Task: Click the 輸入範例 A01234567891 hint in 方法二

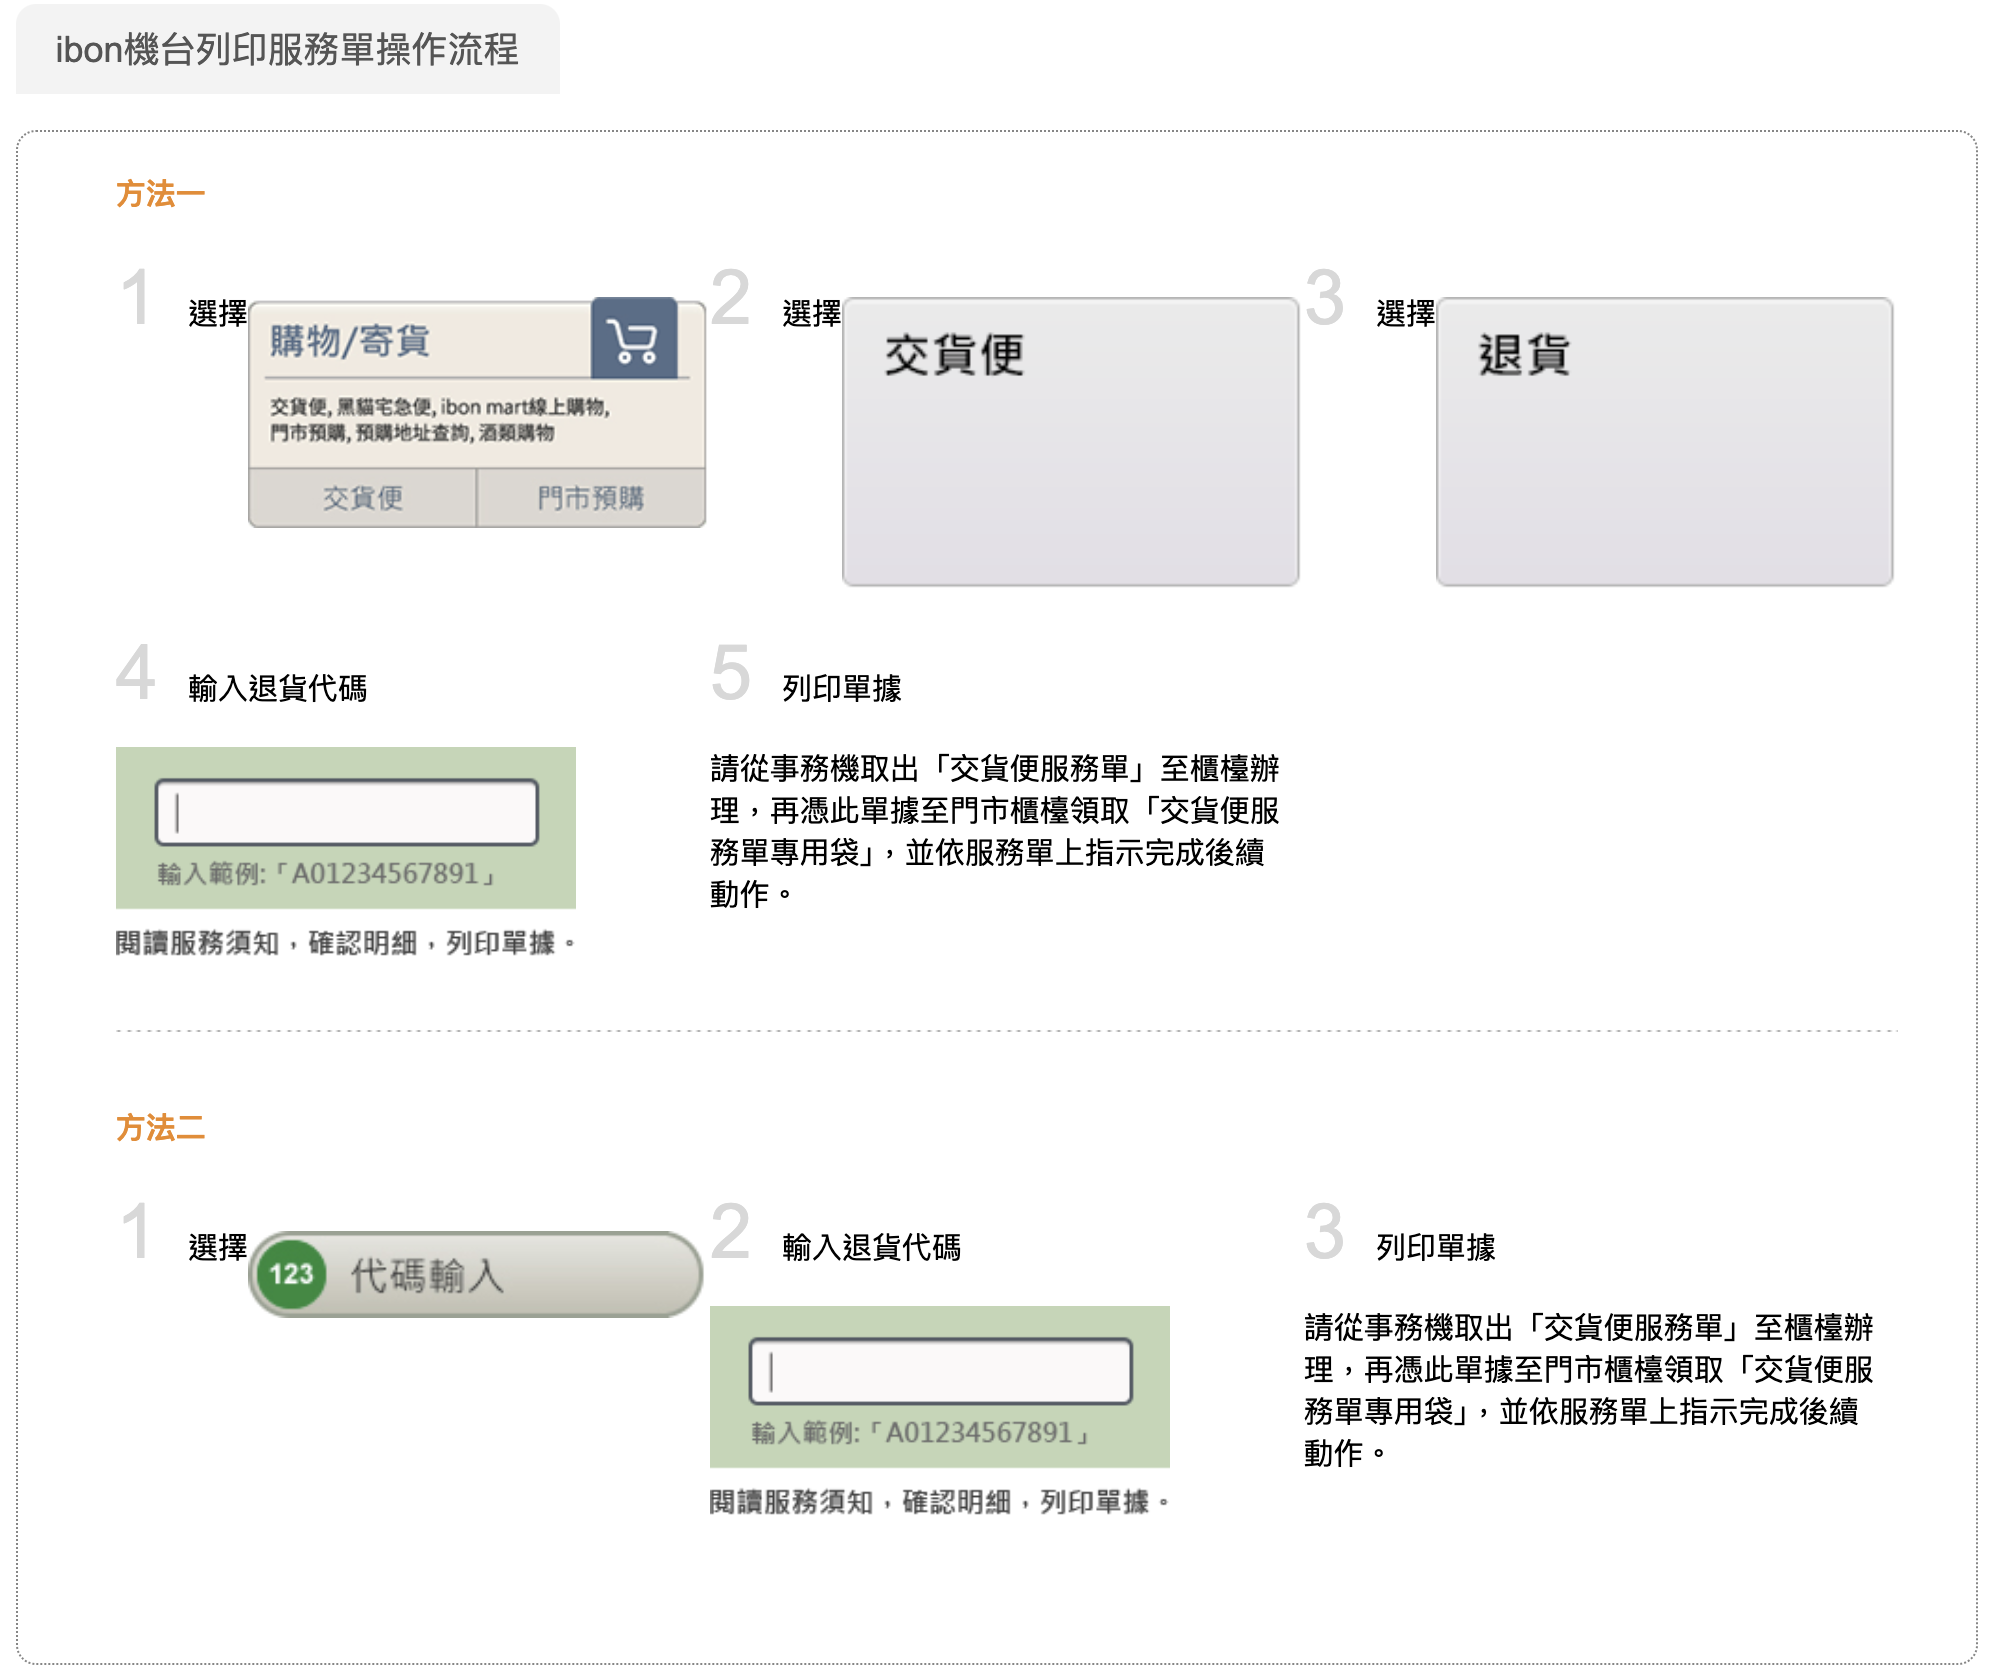Action: point(921,1433)
